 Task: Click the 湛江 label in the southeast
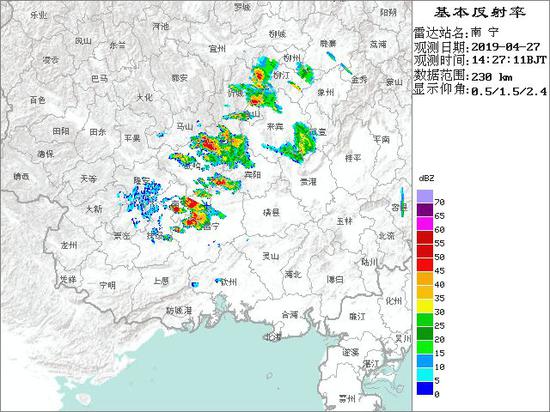[372, 364]
